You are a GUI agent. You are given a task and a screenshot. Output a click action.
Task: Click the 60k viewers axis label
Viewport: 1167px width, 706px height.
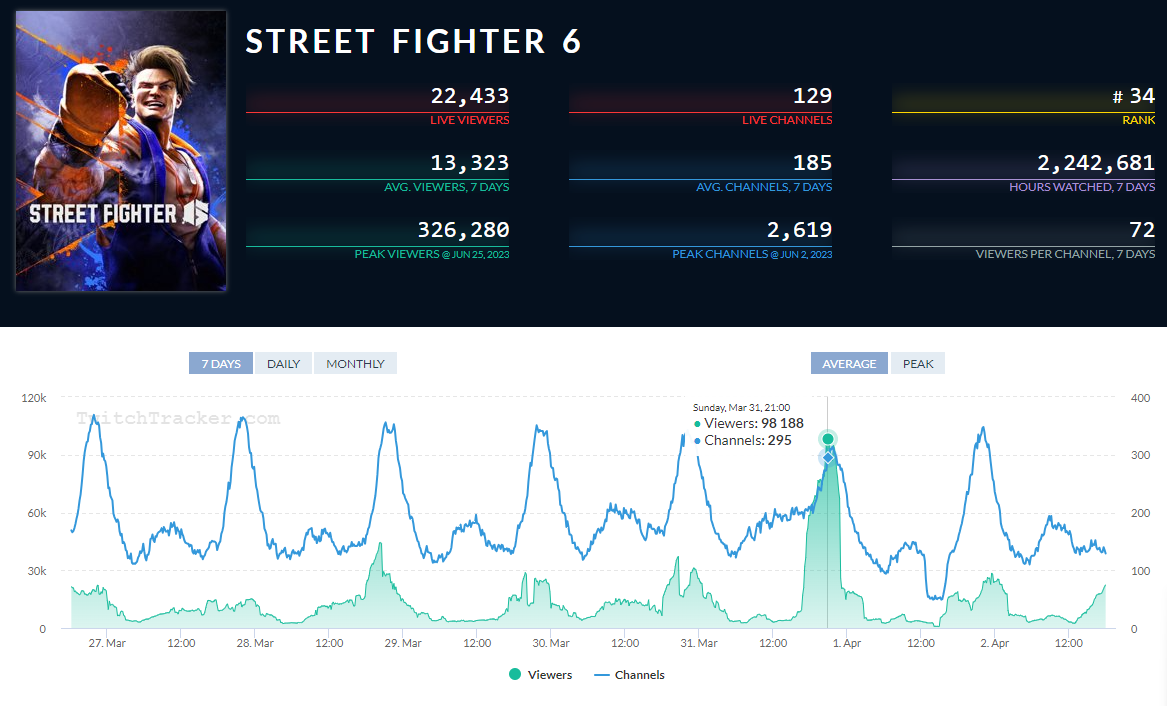[37, 513]
